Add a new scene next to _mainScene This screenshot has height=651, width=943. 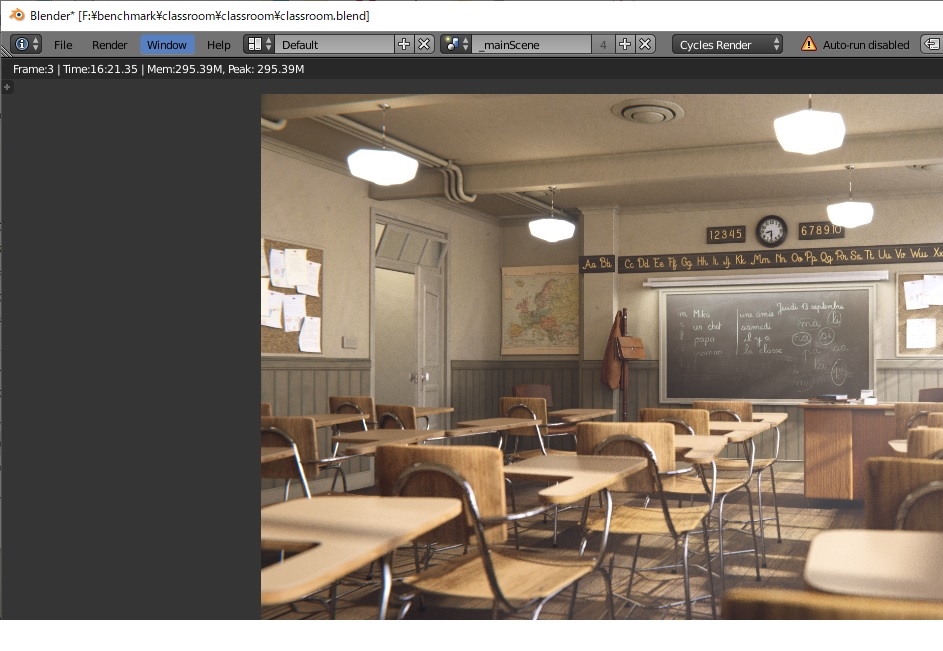pos(625,45)
